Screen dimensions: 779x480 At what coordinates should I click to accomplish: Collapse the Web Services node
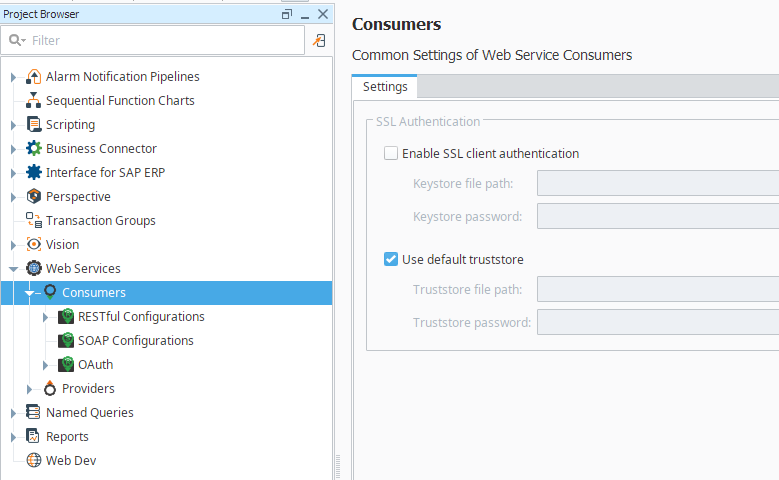[13, 269]
